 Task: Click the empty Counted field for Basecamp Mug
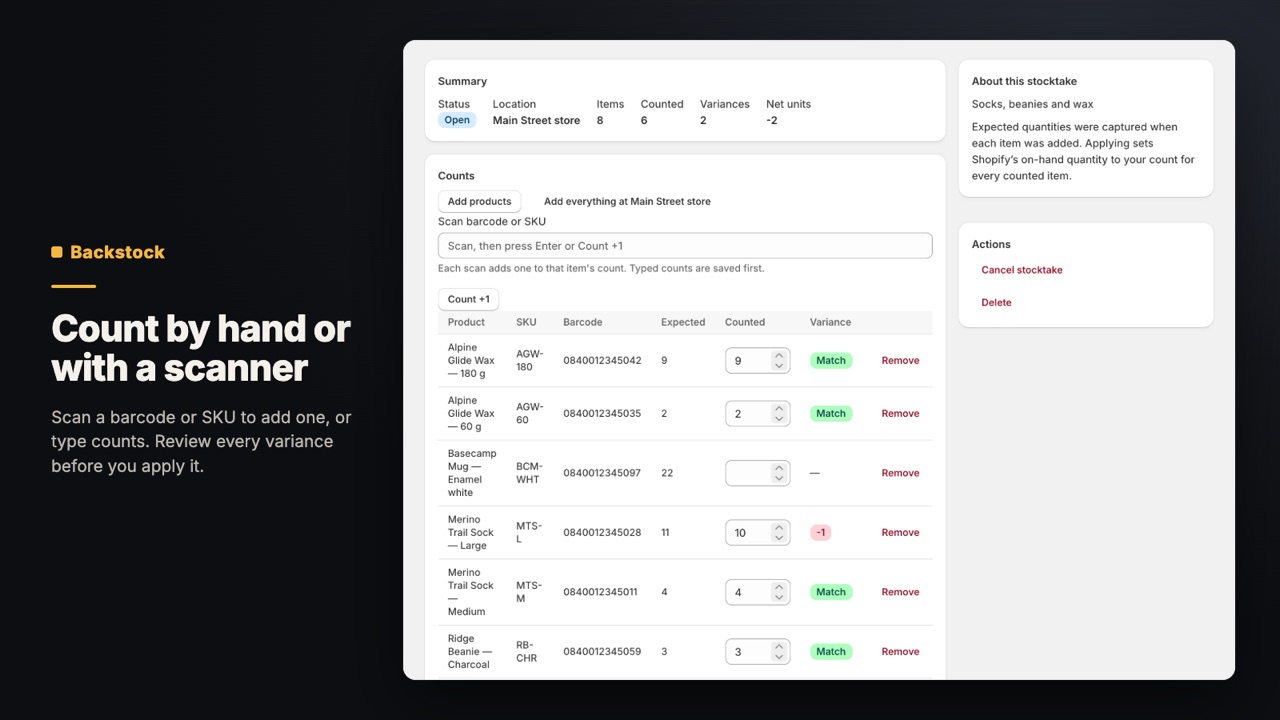point(757,473)
